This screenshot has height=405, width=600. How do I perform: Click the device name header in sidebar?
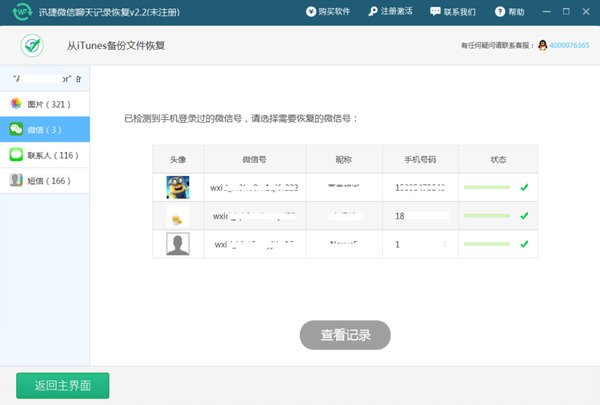coord(44,78)
